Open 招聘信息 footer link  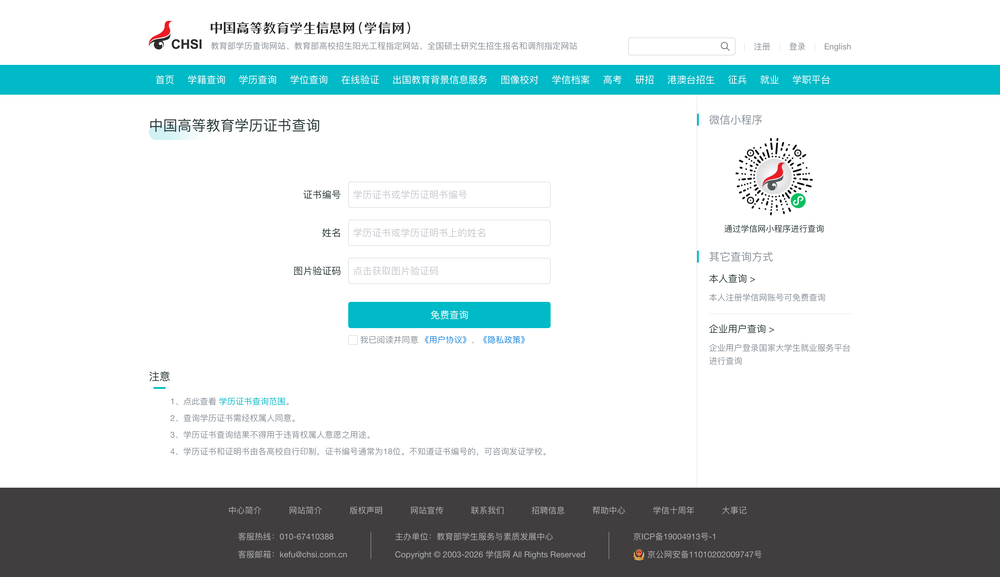548,511
